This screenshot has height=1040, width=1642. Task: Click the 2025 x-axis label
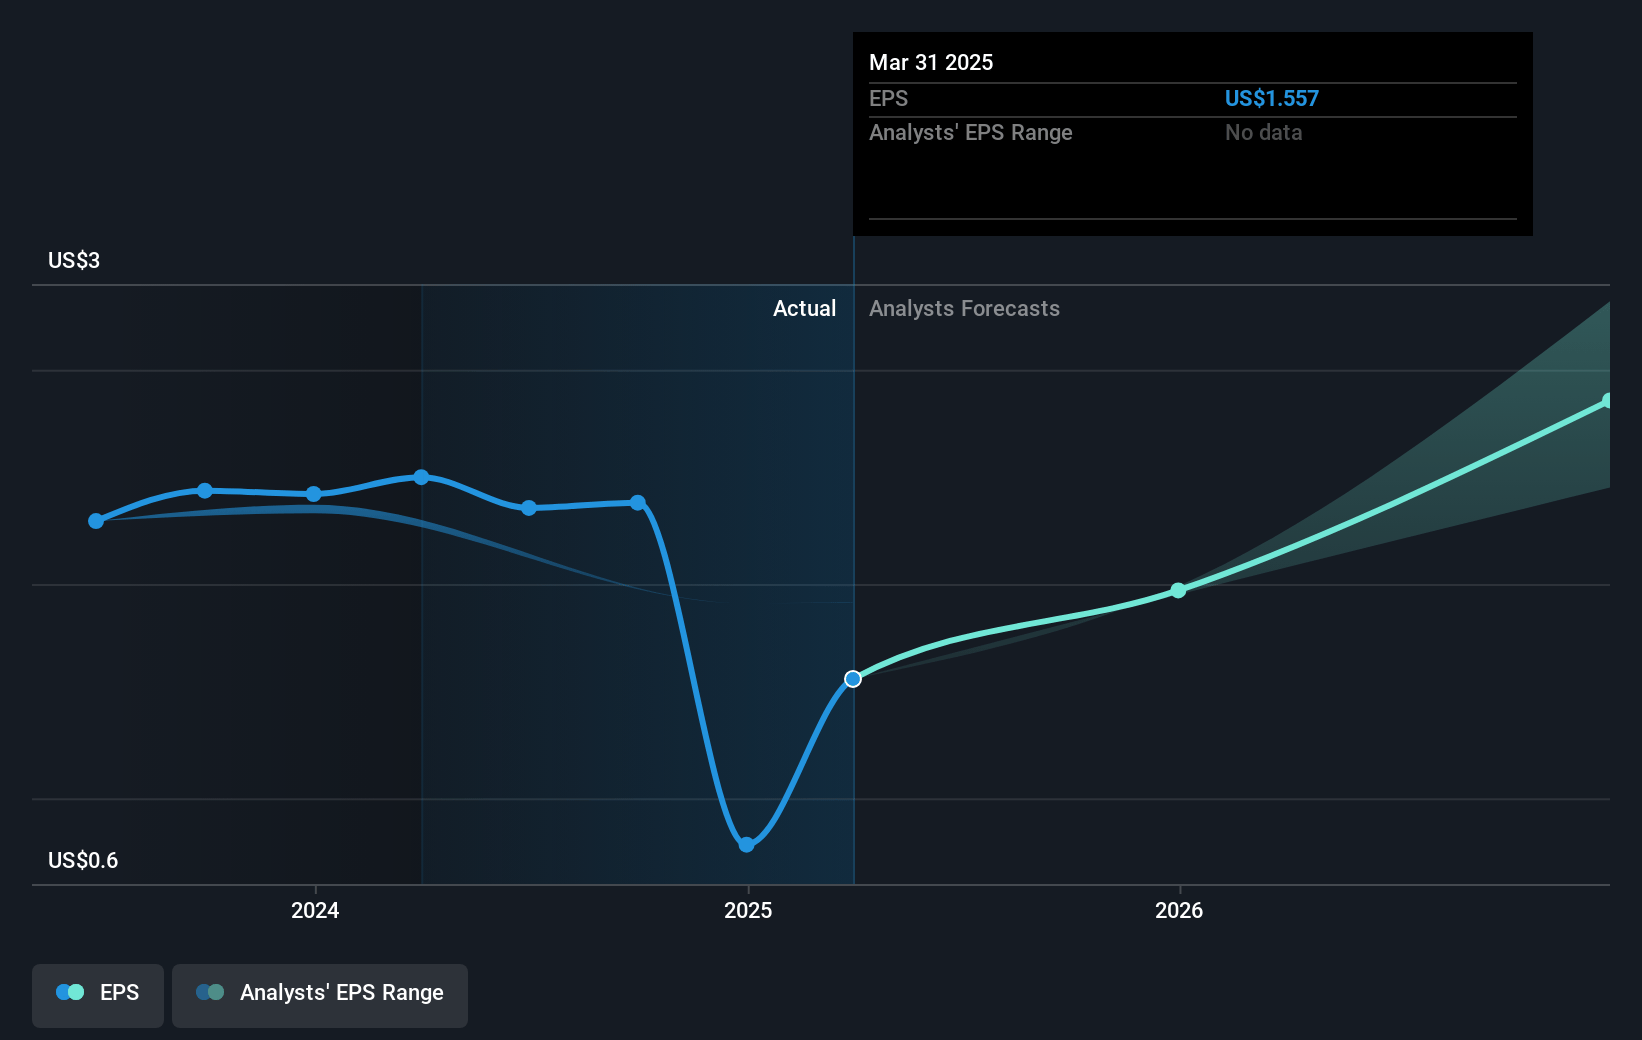(x=748, y=910)
